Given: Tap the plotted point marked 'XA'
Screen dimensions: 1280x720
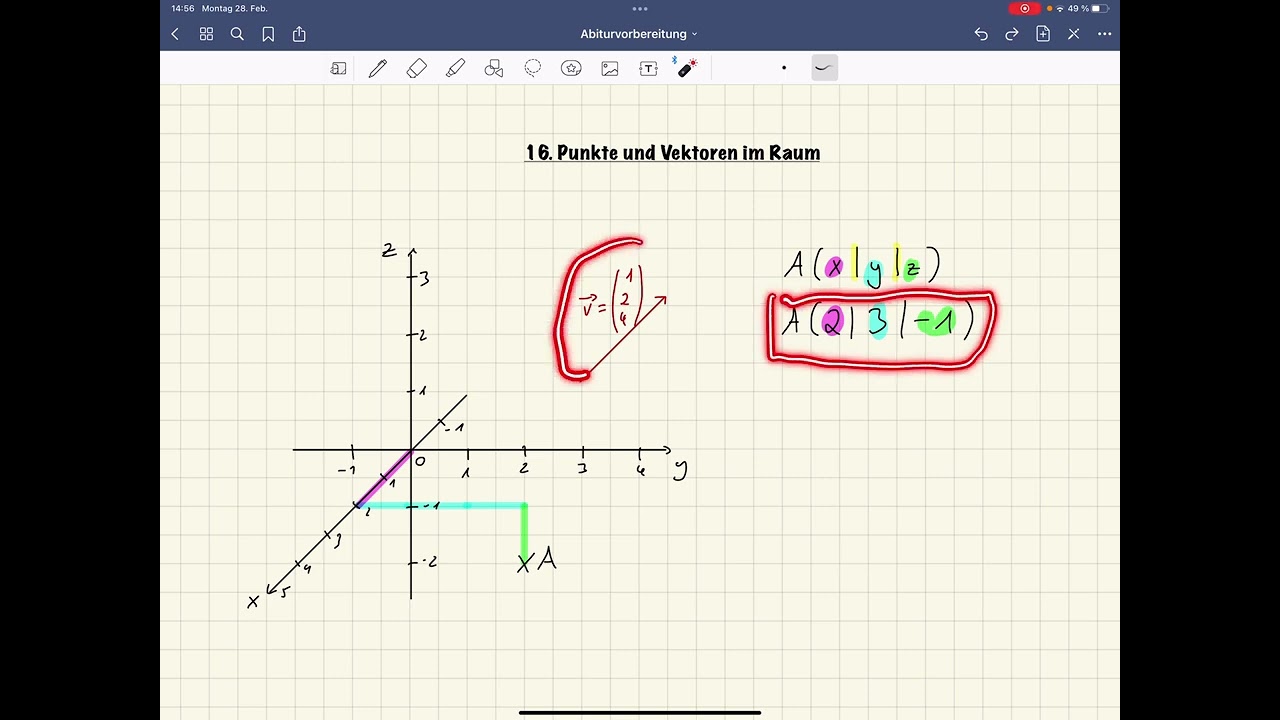Looking at the screenshot, I should coord(537,561).
